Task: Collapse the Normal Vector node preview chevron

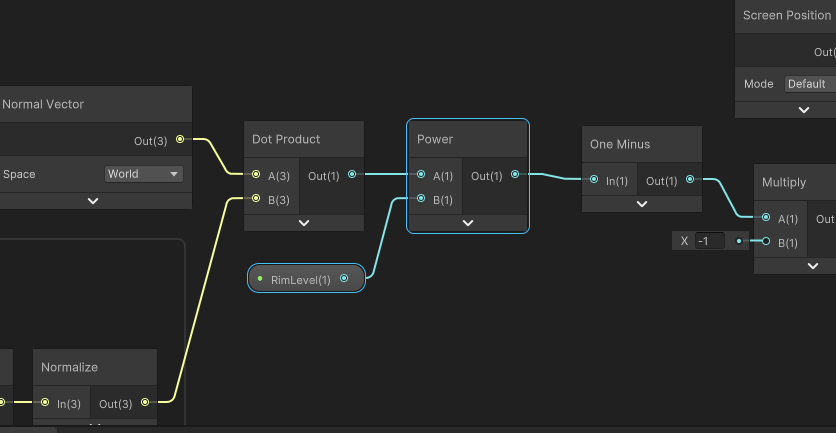Action: (x=93, y=201)
